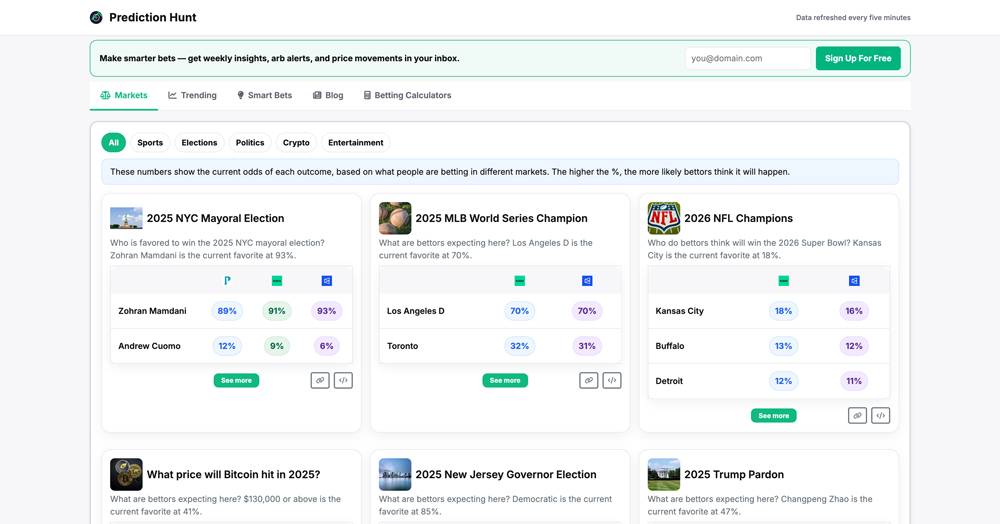Click the Kalshi green icon in NYC Mayoral table
Image resolution: width=1000 pixels, height=524 pixels.
click(x=277, y=281)
